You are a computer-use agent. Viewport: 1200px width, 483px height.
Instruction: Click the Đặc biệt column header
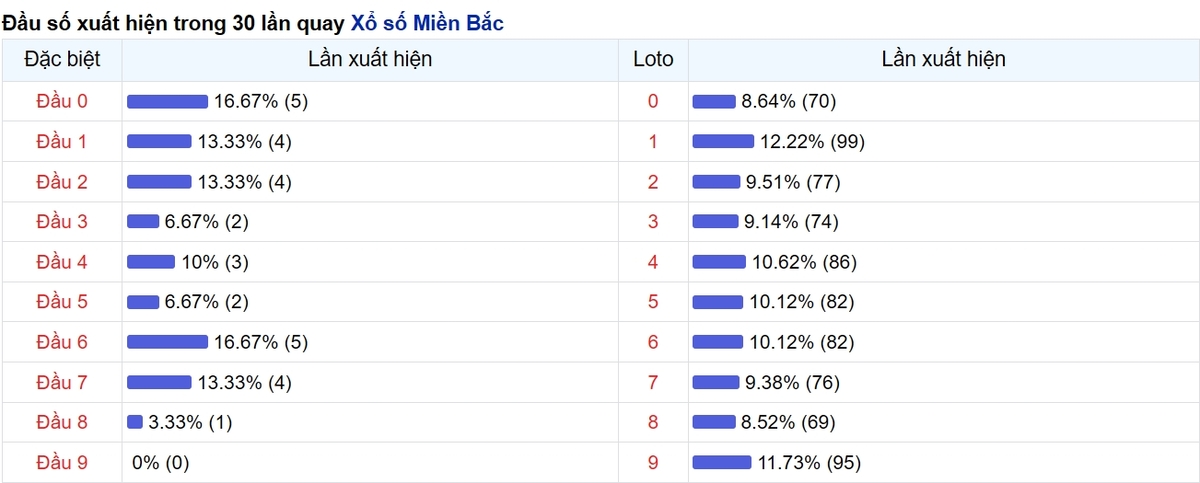pyautogui.click(x=62, y=59)
